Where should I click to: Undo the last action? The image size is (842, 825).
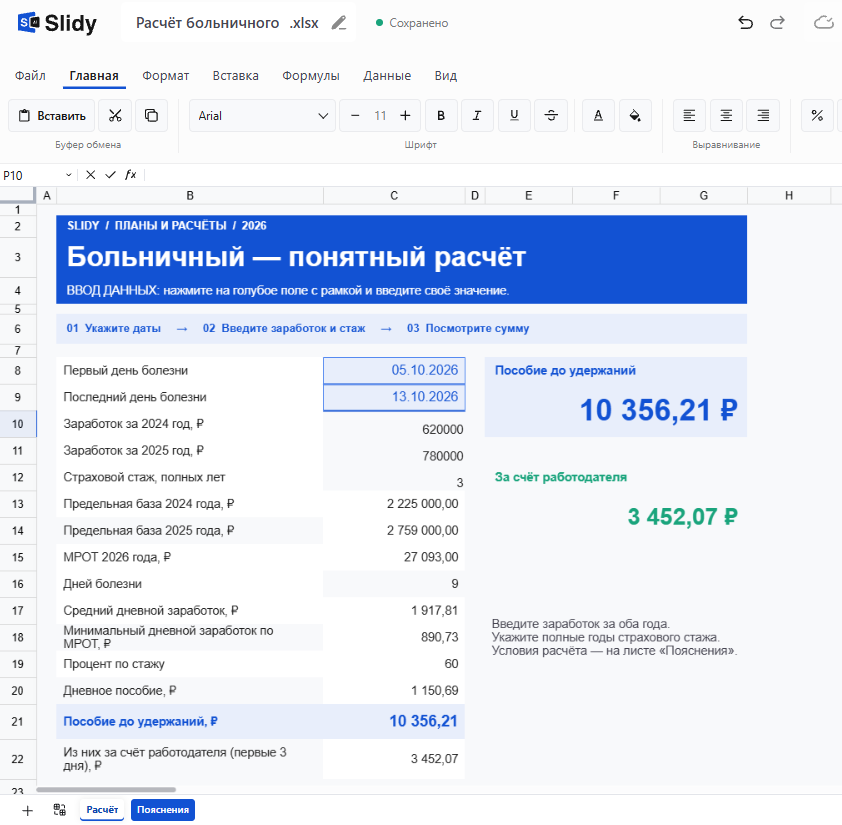pos(745,23)
